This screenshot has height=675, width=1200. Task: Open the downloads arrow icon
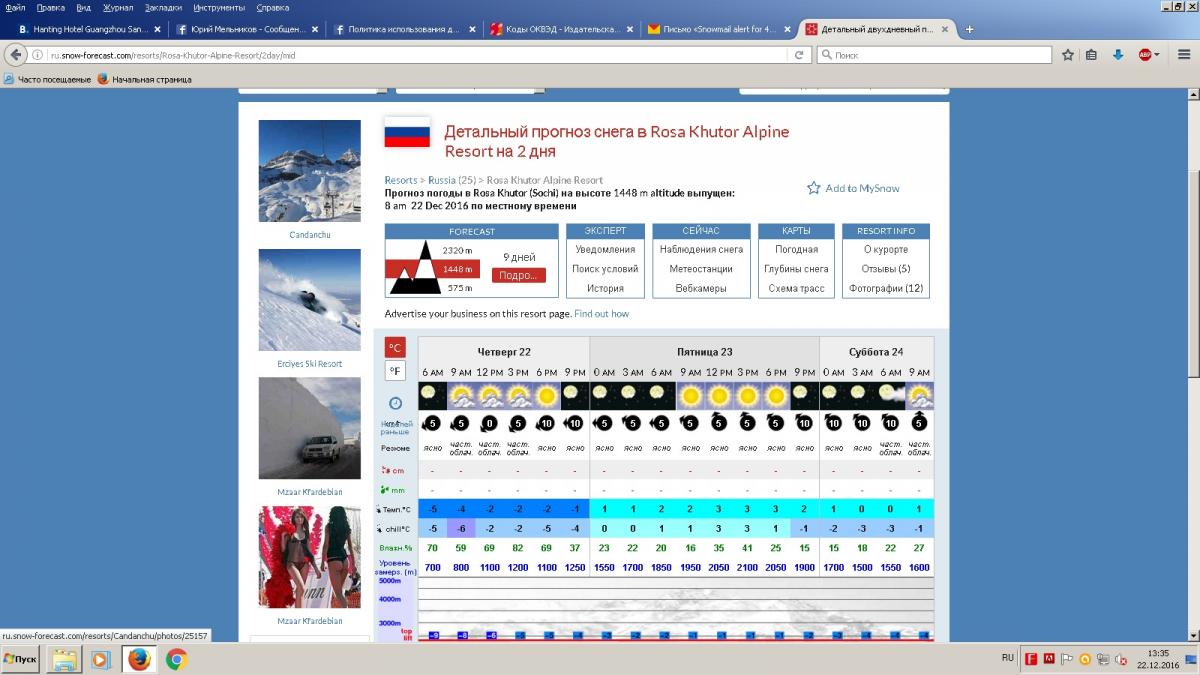(x=1118, y=55)
